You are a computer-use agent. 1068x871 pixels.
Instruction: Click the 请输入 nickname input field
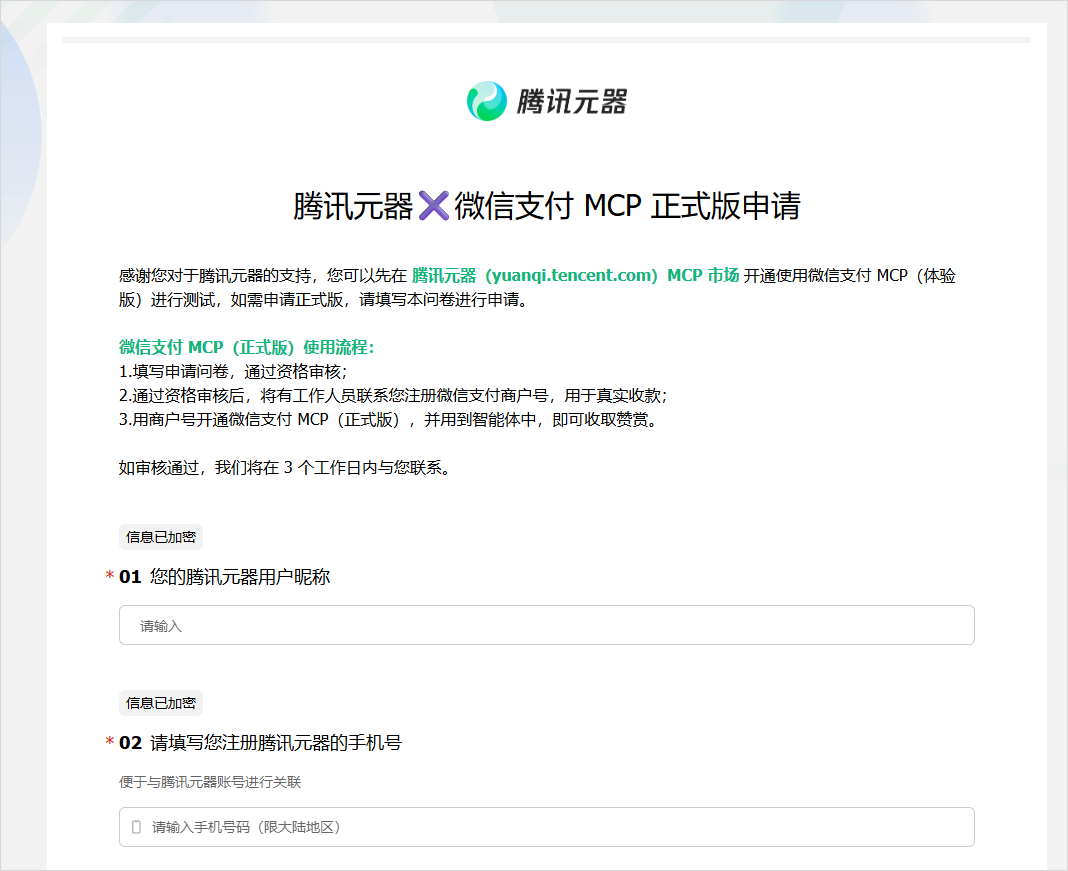point(546,624)
